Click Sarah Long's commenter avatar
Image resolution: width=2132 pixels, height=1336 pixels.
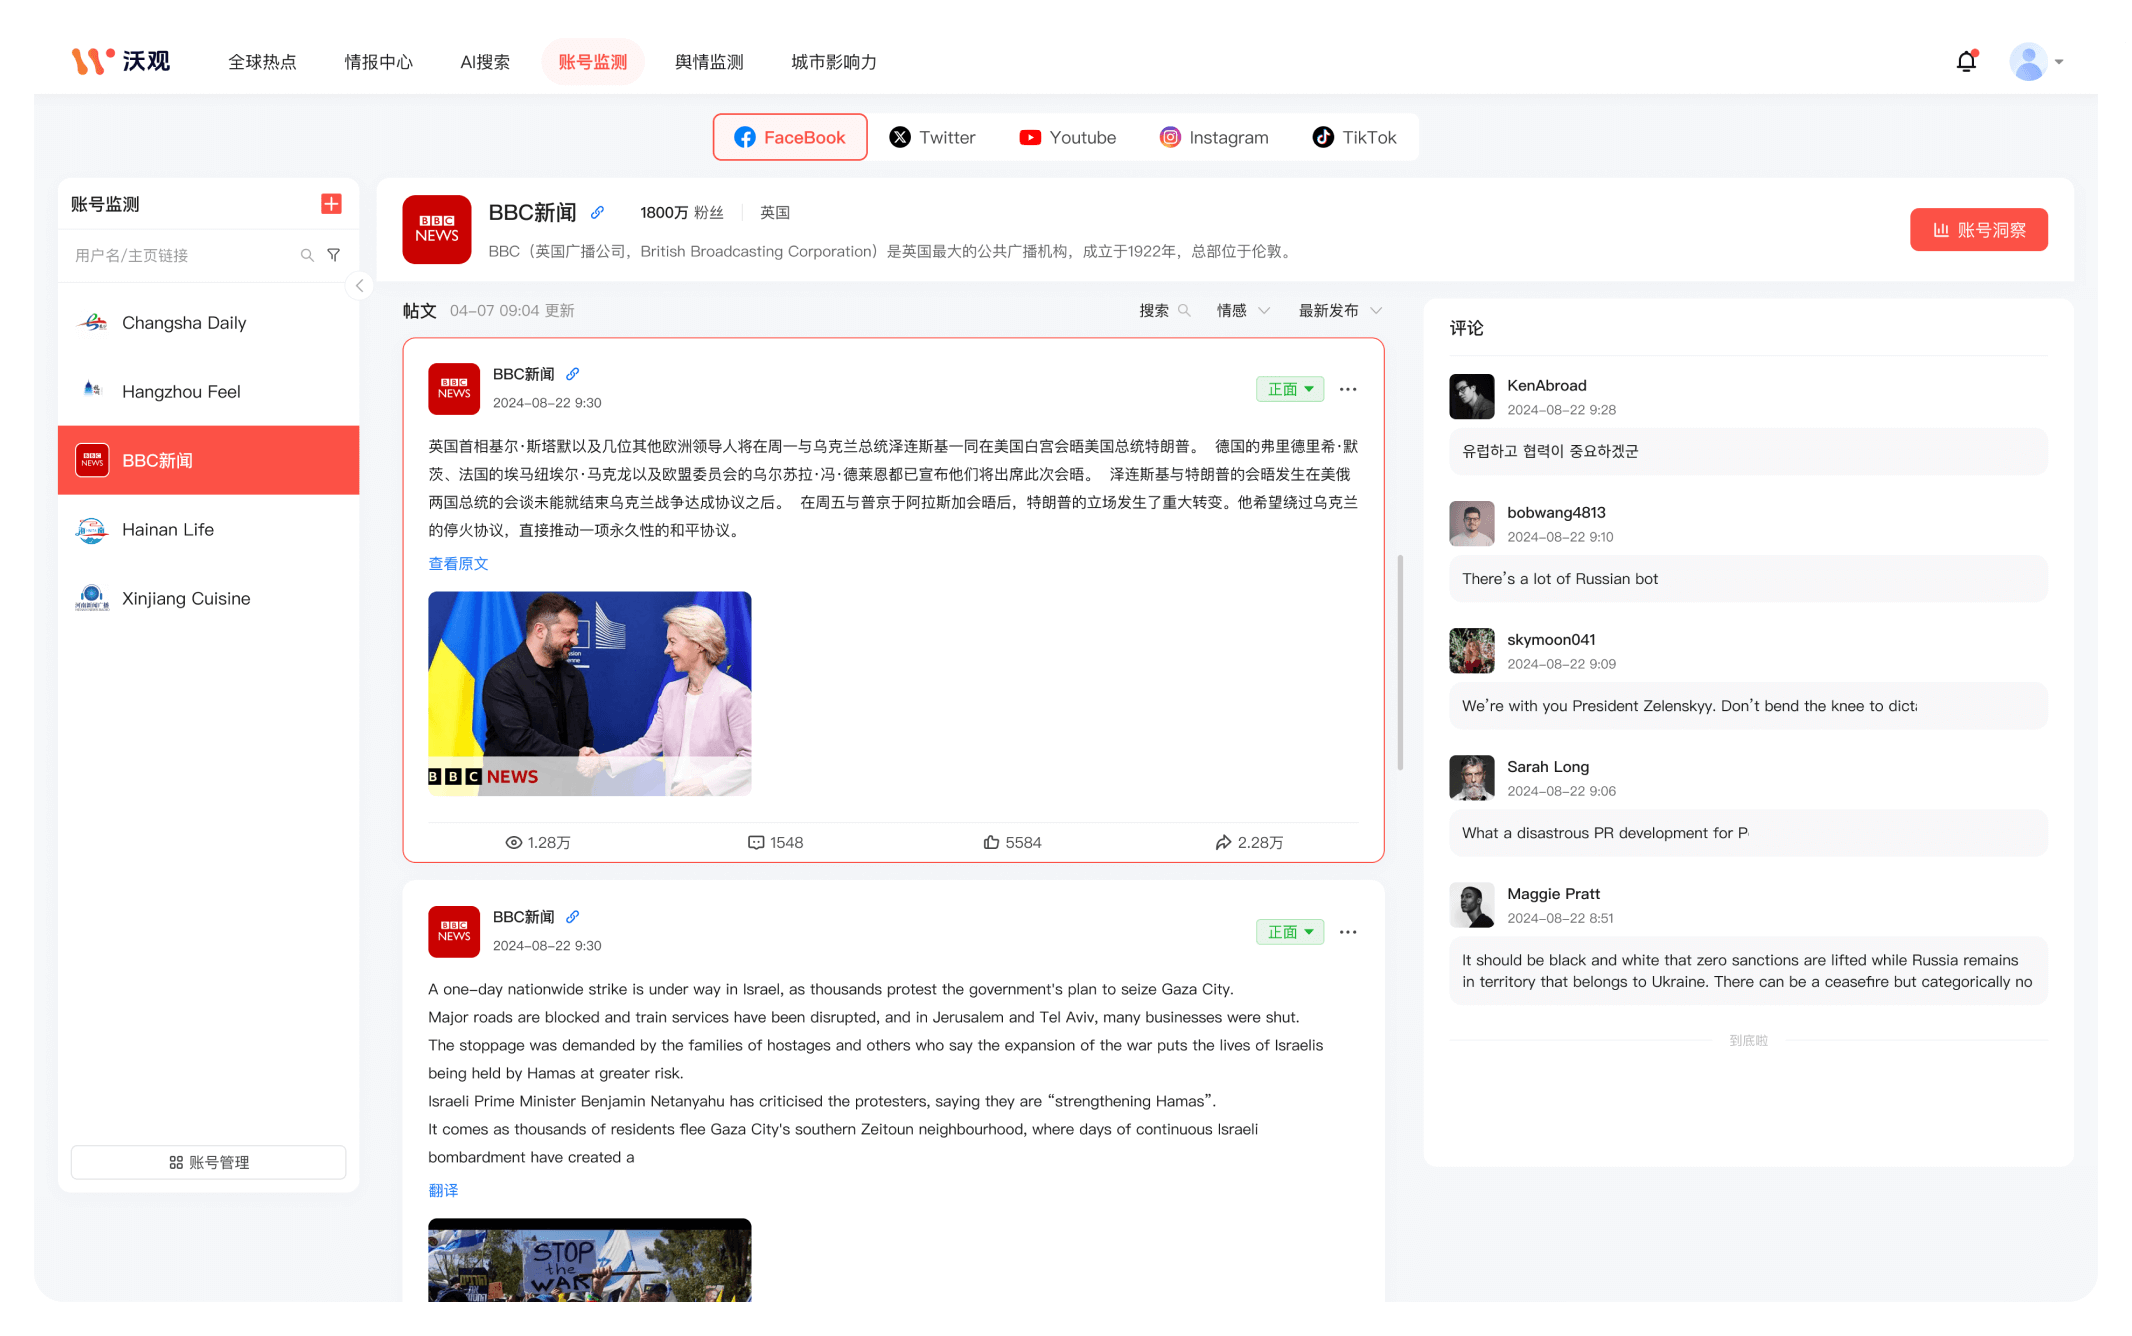[1472, 778]
